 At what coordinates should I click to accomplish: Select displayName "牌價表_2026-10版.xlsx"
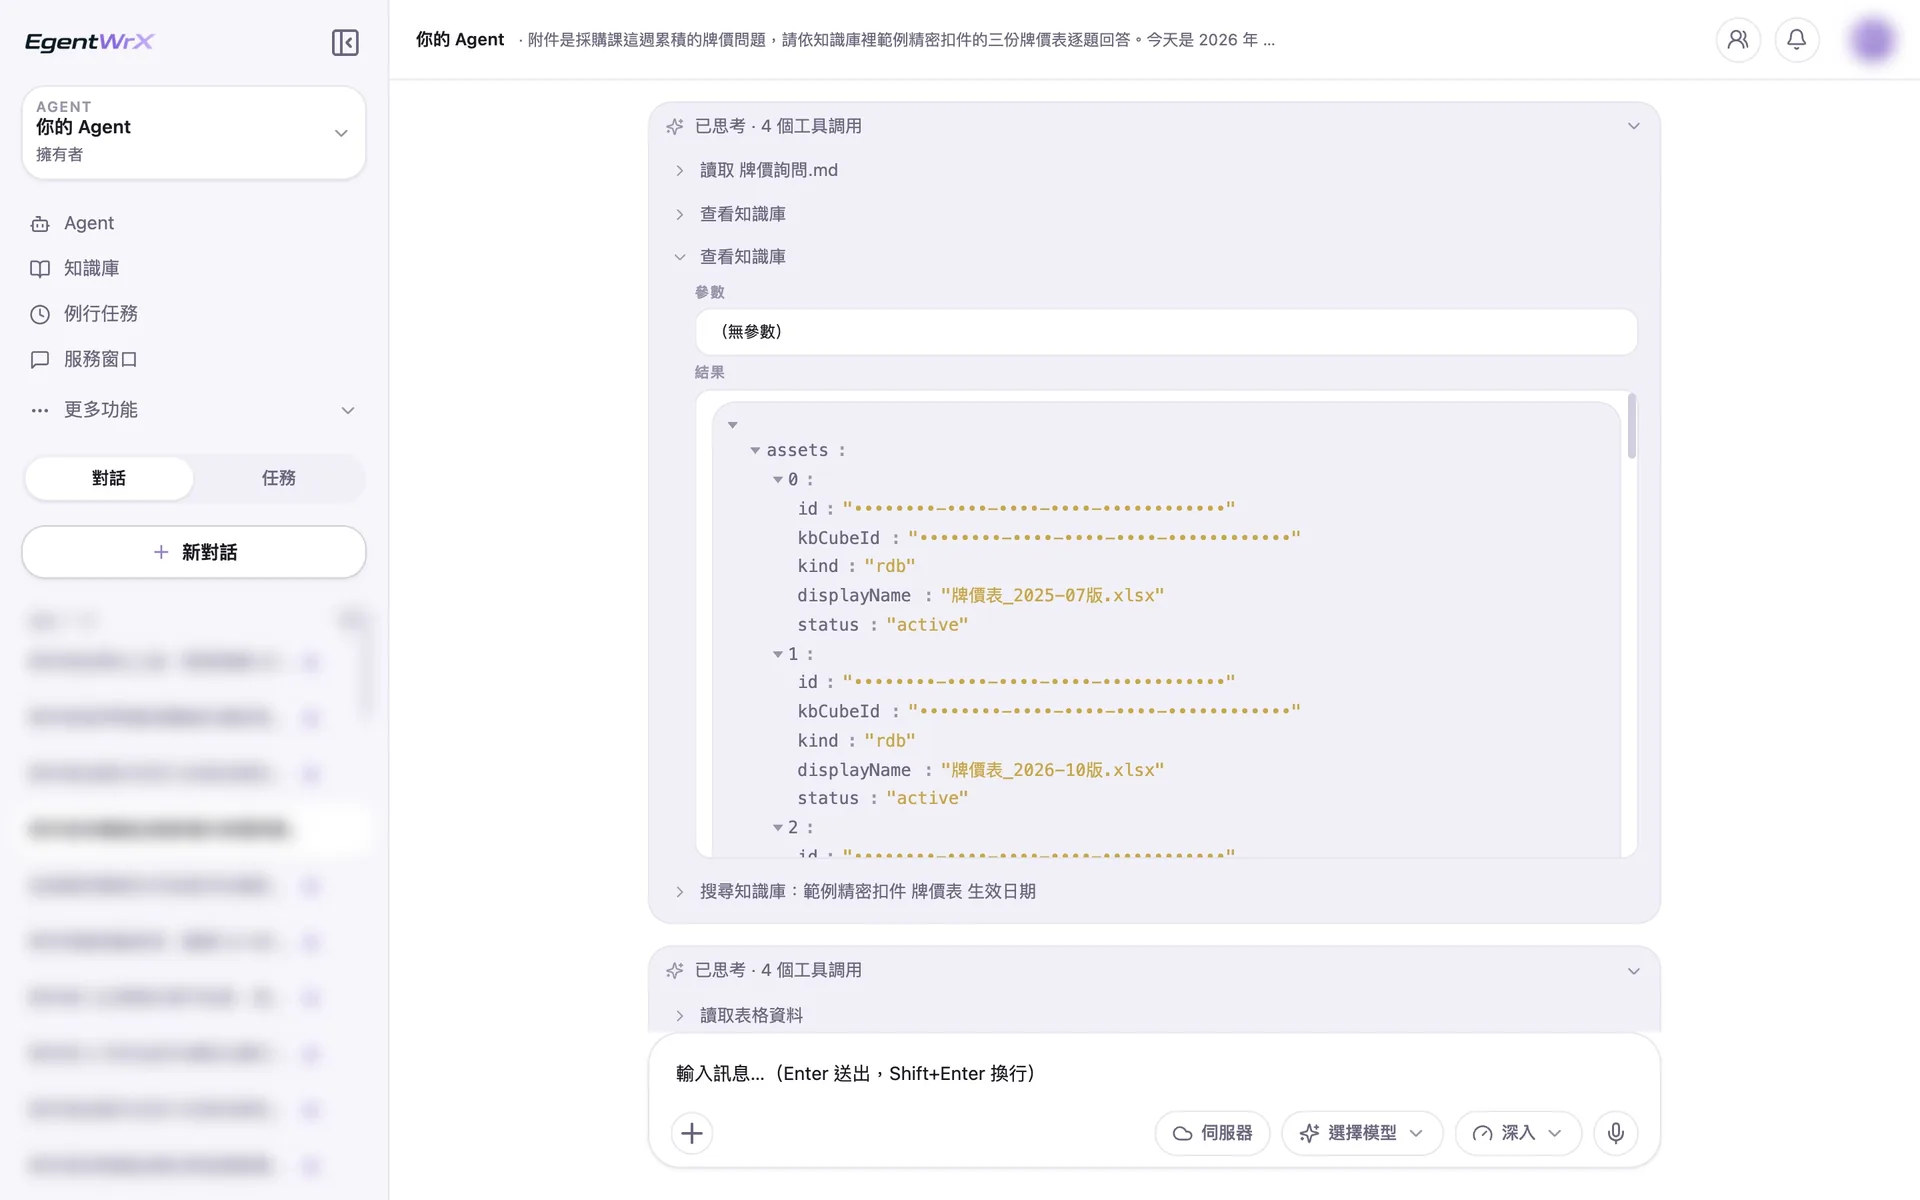click(1052, 770)
